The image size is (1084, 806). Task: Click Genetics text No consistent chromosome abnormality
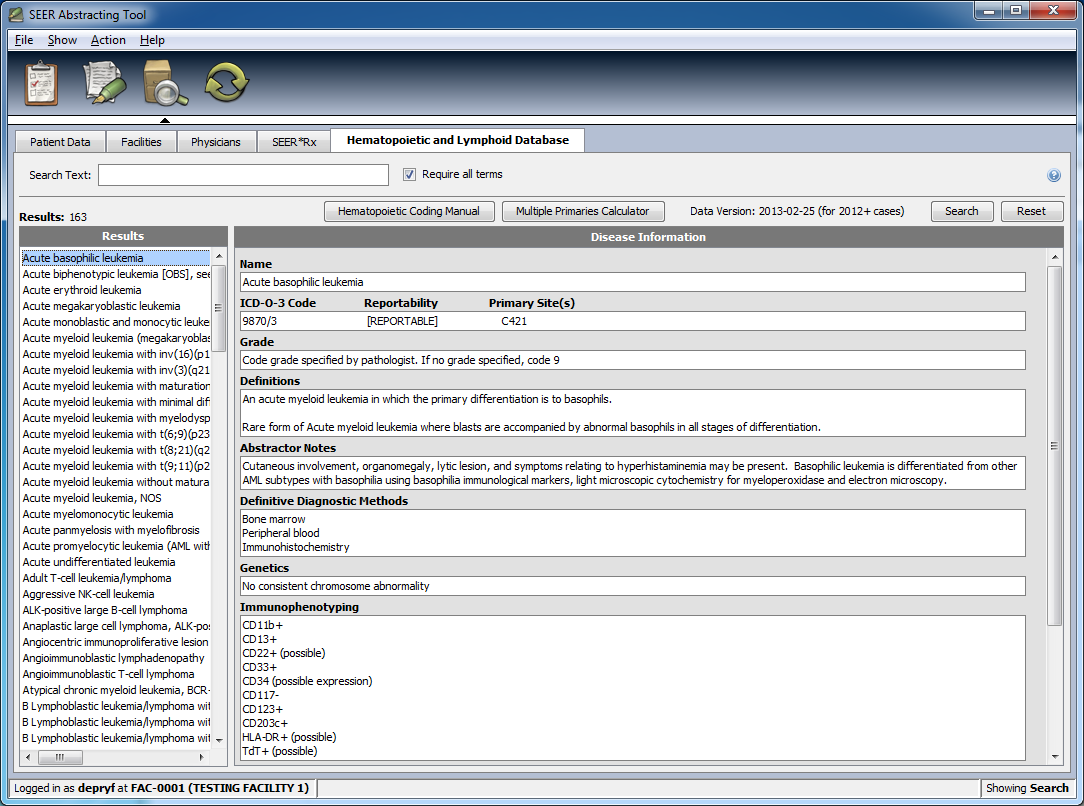coord(335,586)
